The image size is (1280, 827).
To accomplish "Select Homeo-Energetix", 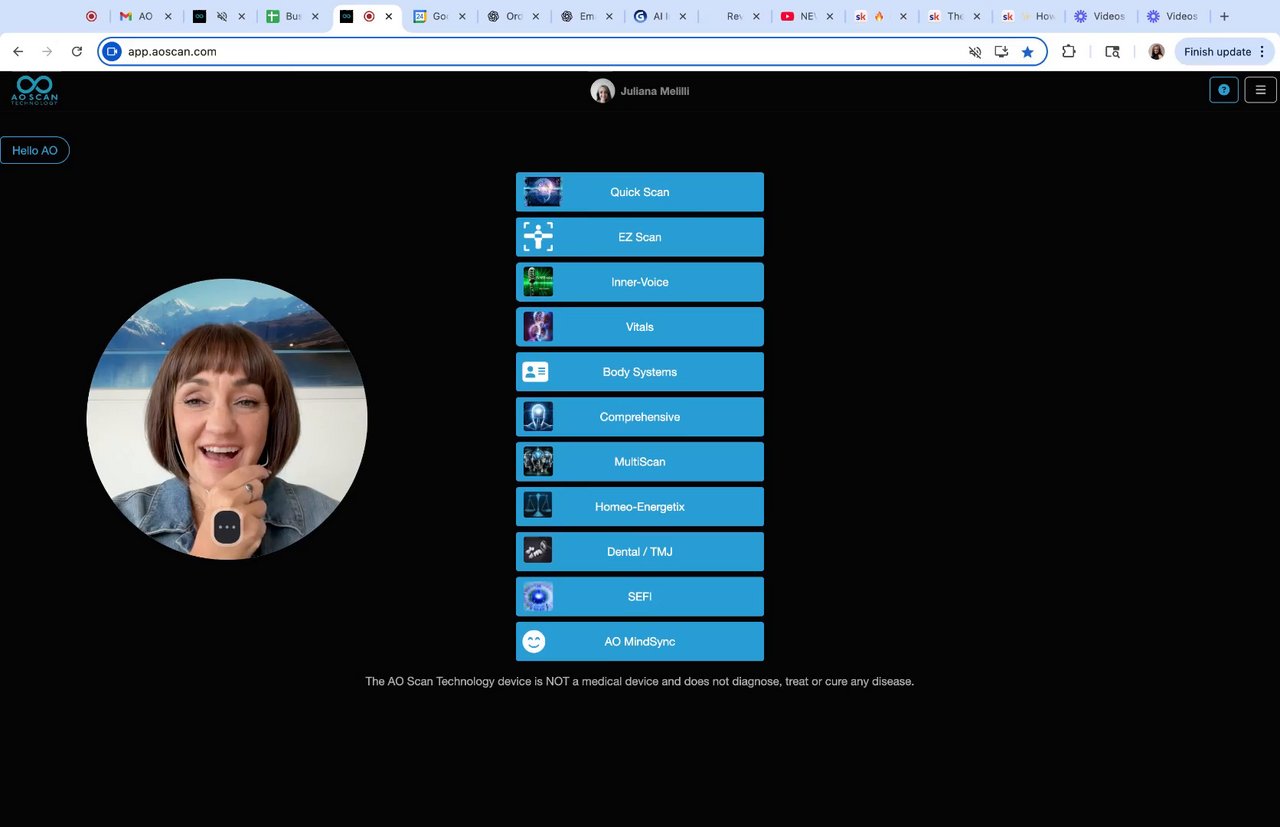I will point(640,507).
